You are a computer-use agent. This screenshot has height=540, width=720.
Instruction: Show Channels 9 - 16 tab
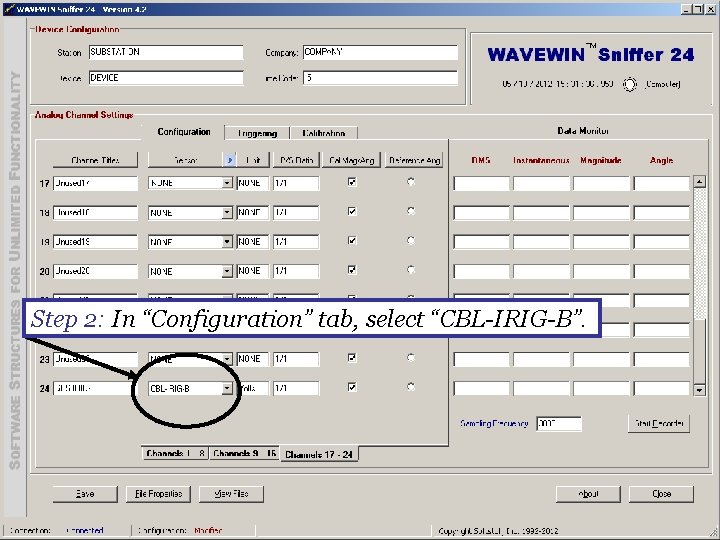point(244,453)
